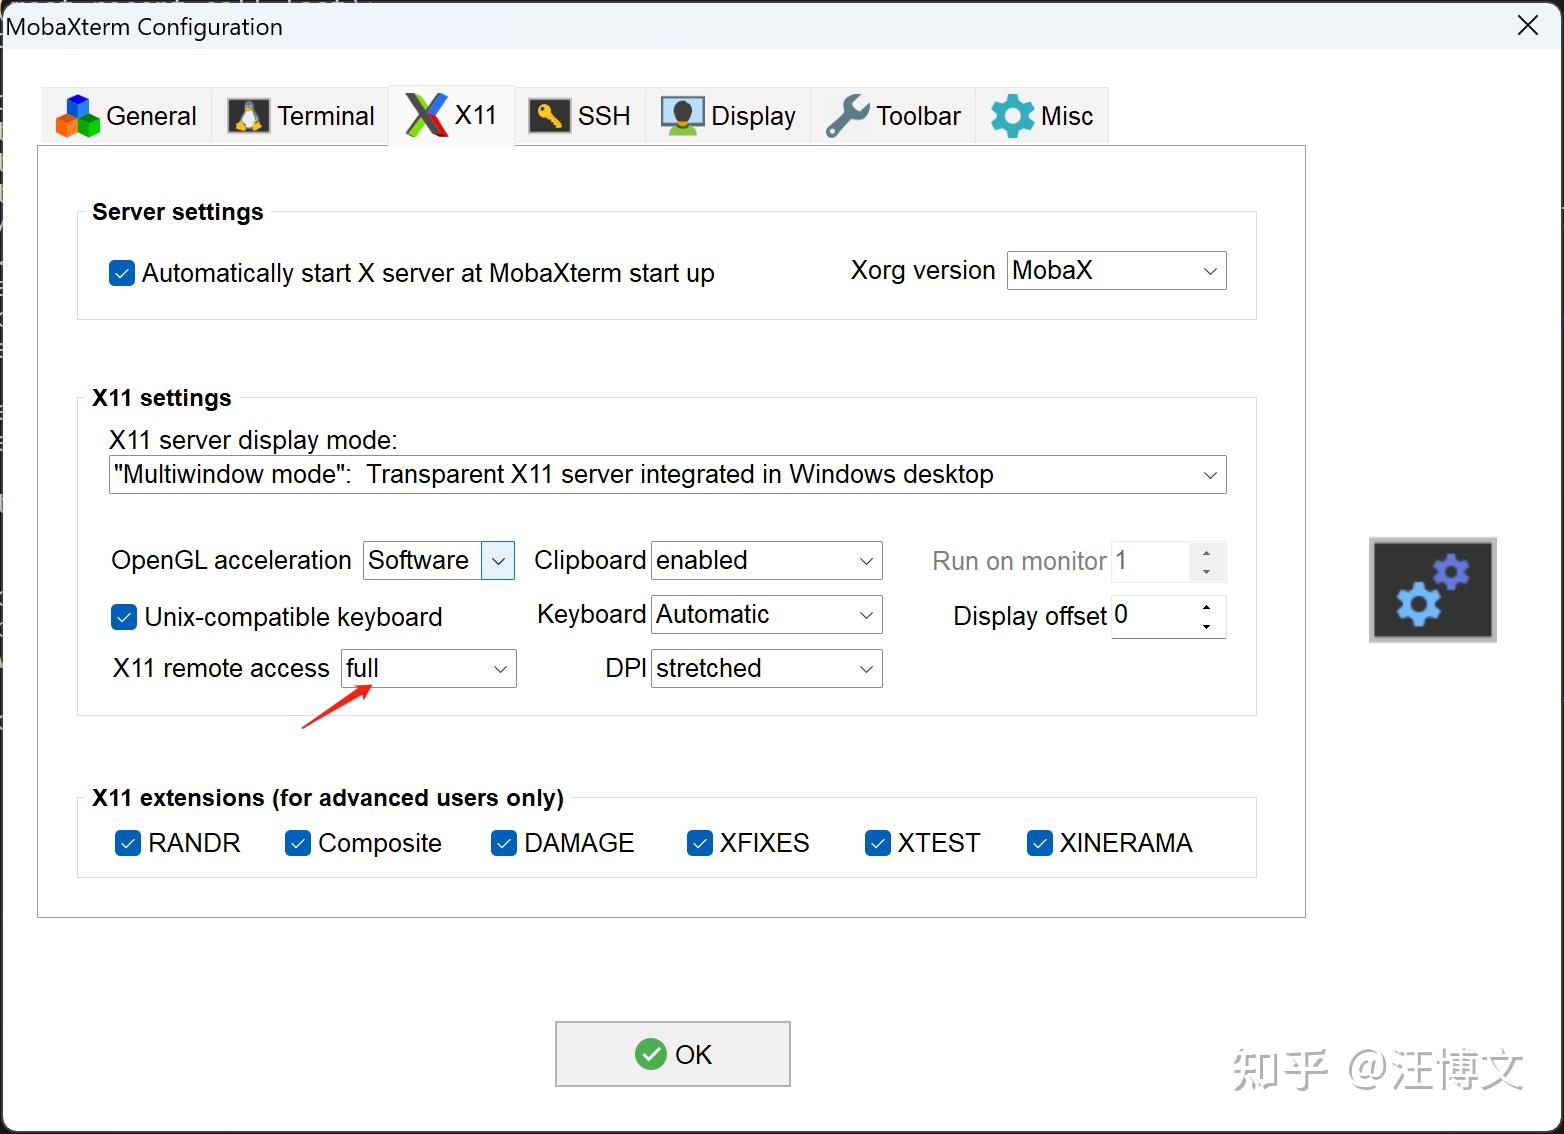This screenshot has height=1134, width=1564.
Task: Disable the XINERAMA extension
Action: [1039, 843]
